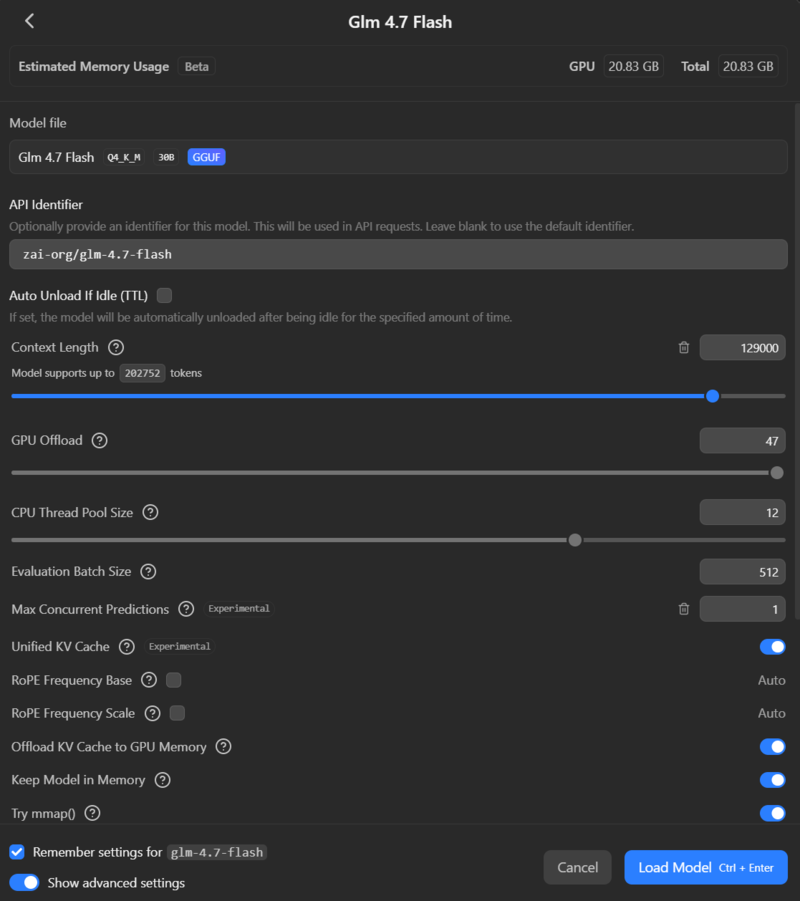
Task: Click the back arrow icon
Action: point(29,21)
